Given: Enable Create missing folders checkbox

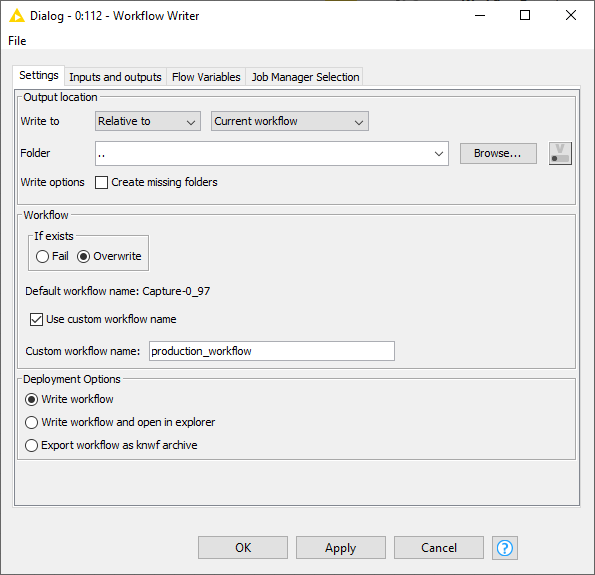Looking at the screenshot, I should [101, 182].
